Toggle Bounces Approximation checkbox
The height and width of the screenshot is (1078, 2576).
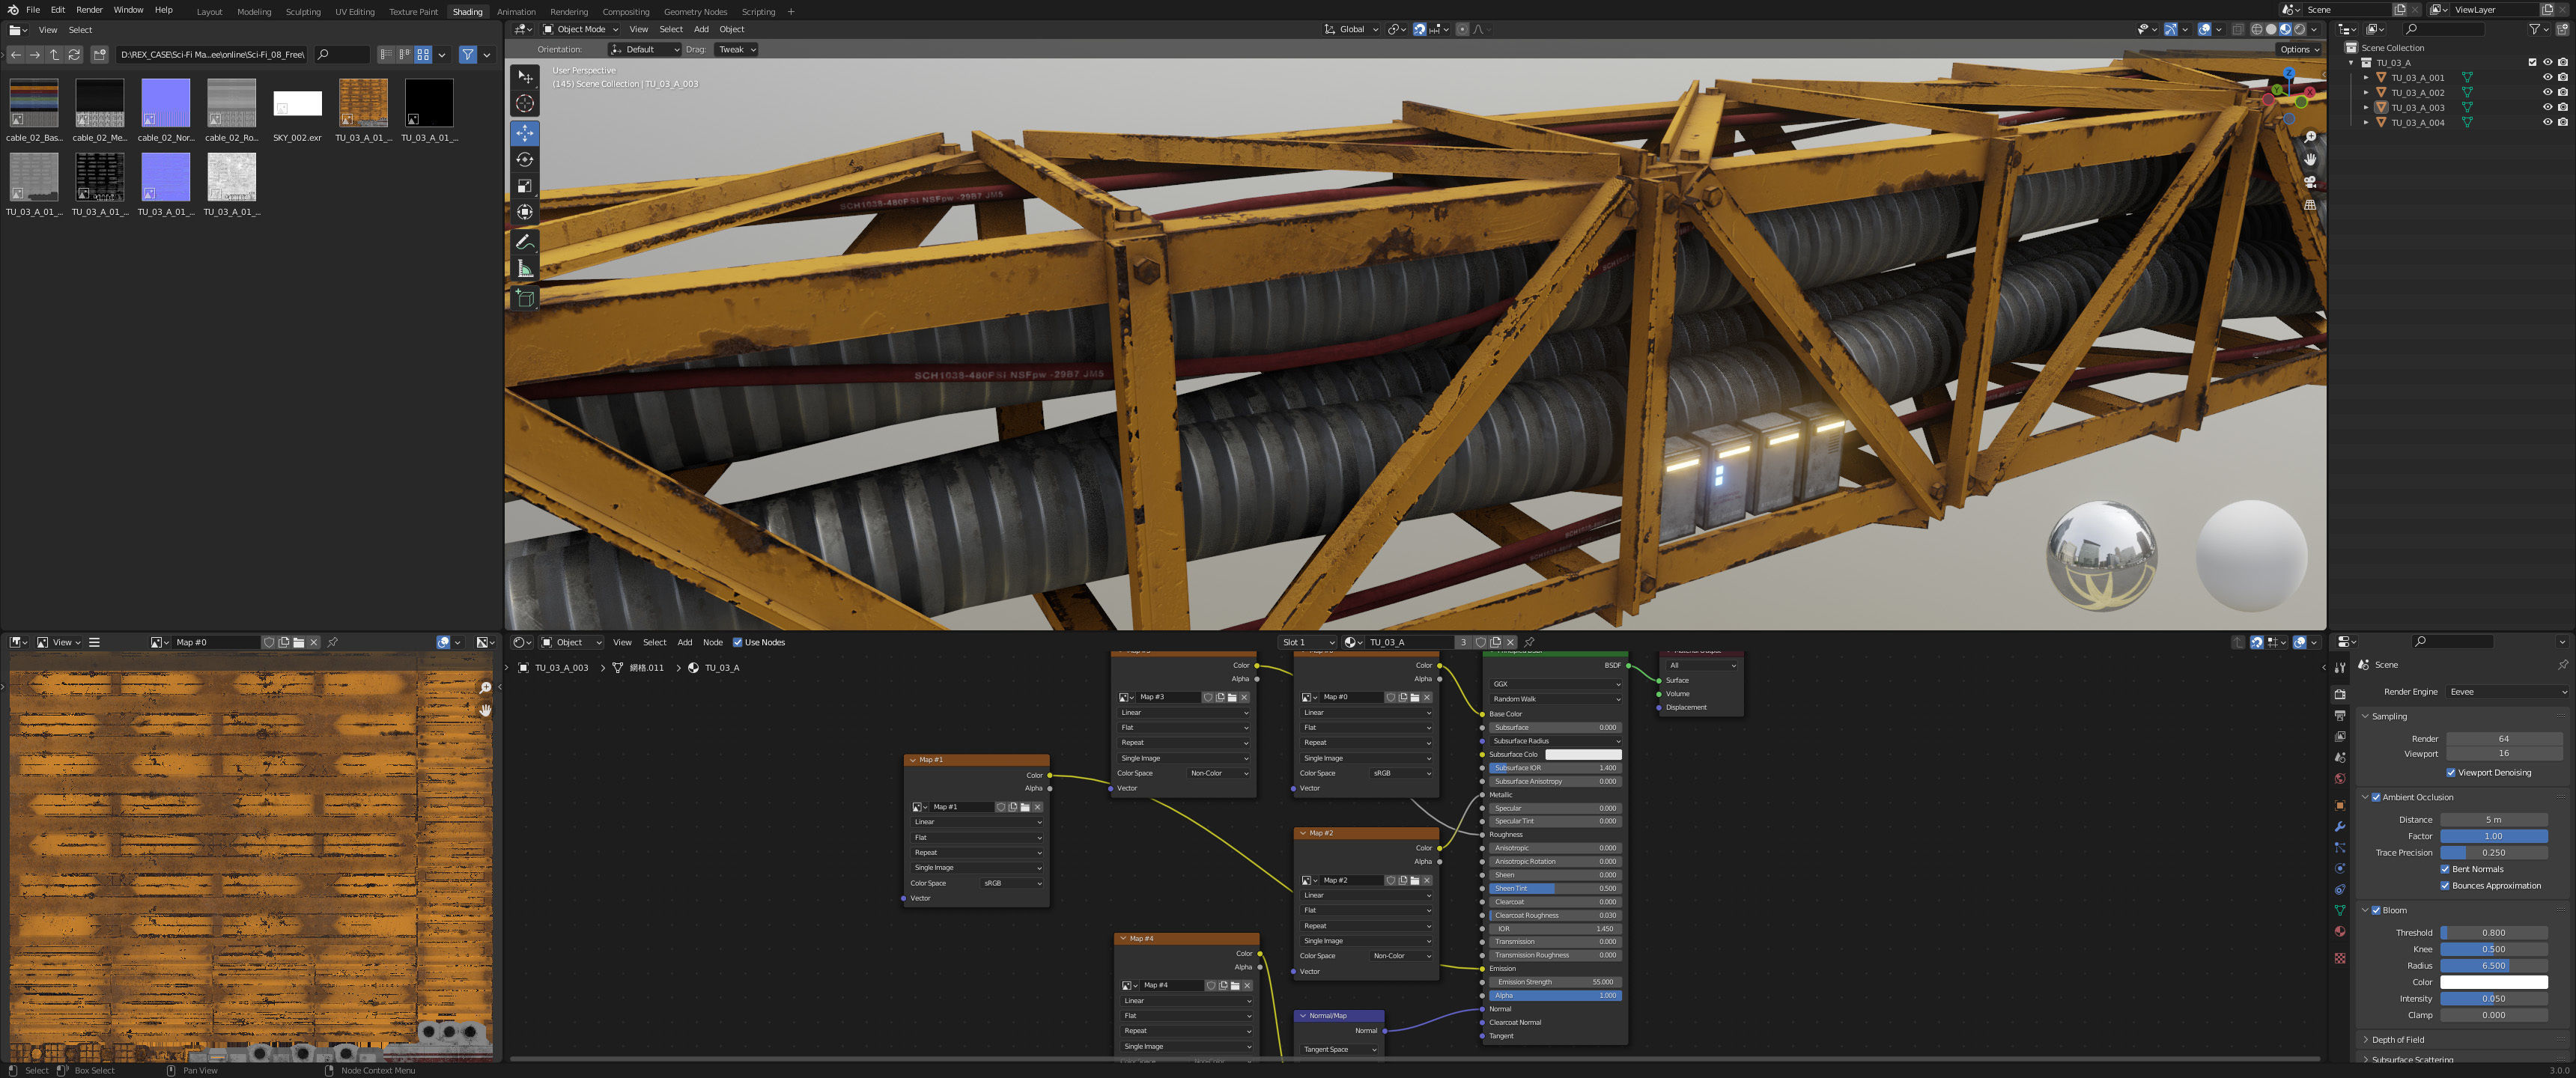[2445, 886]
